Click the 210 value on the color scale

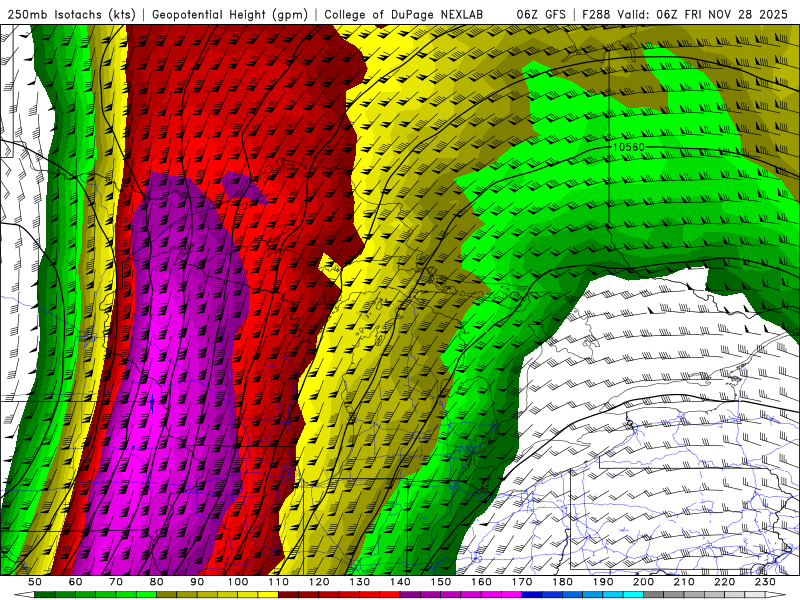684,582
